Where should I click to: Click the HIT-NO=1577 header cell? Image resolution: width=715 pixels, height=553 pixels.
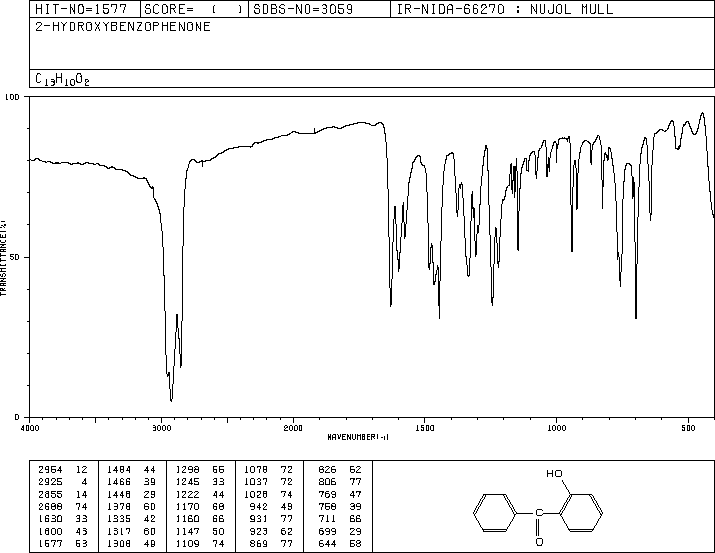(85, 9)
